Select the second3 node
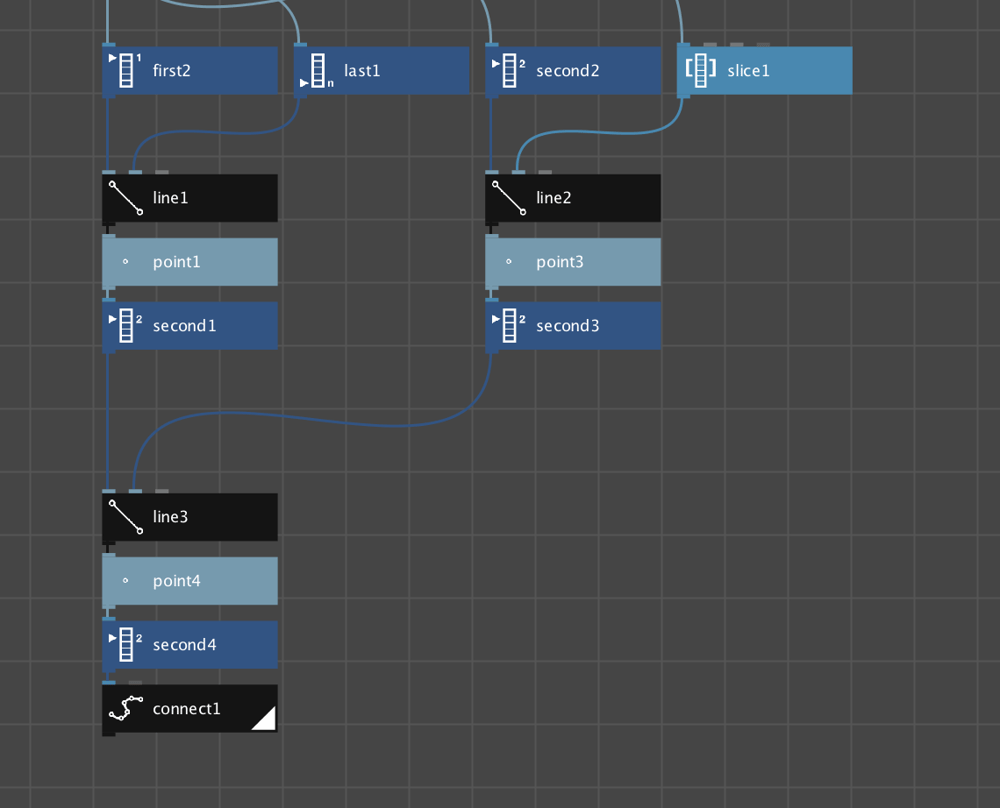This screenshot has height=808, width=1000. 573,325
